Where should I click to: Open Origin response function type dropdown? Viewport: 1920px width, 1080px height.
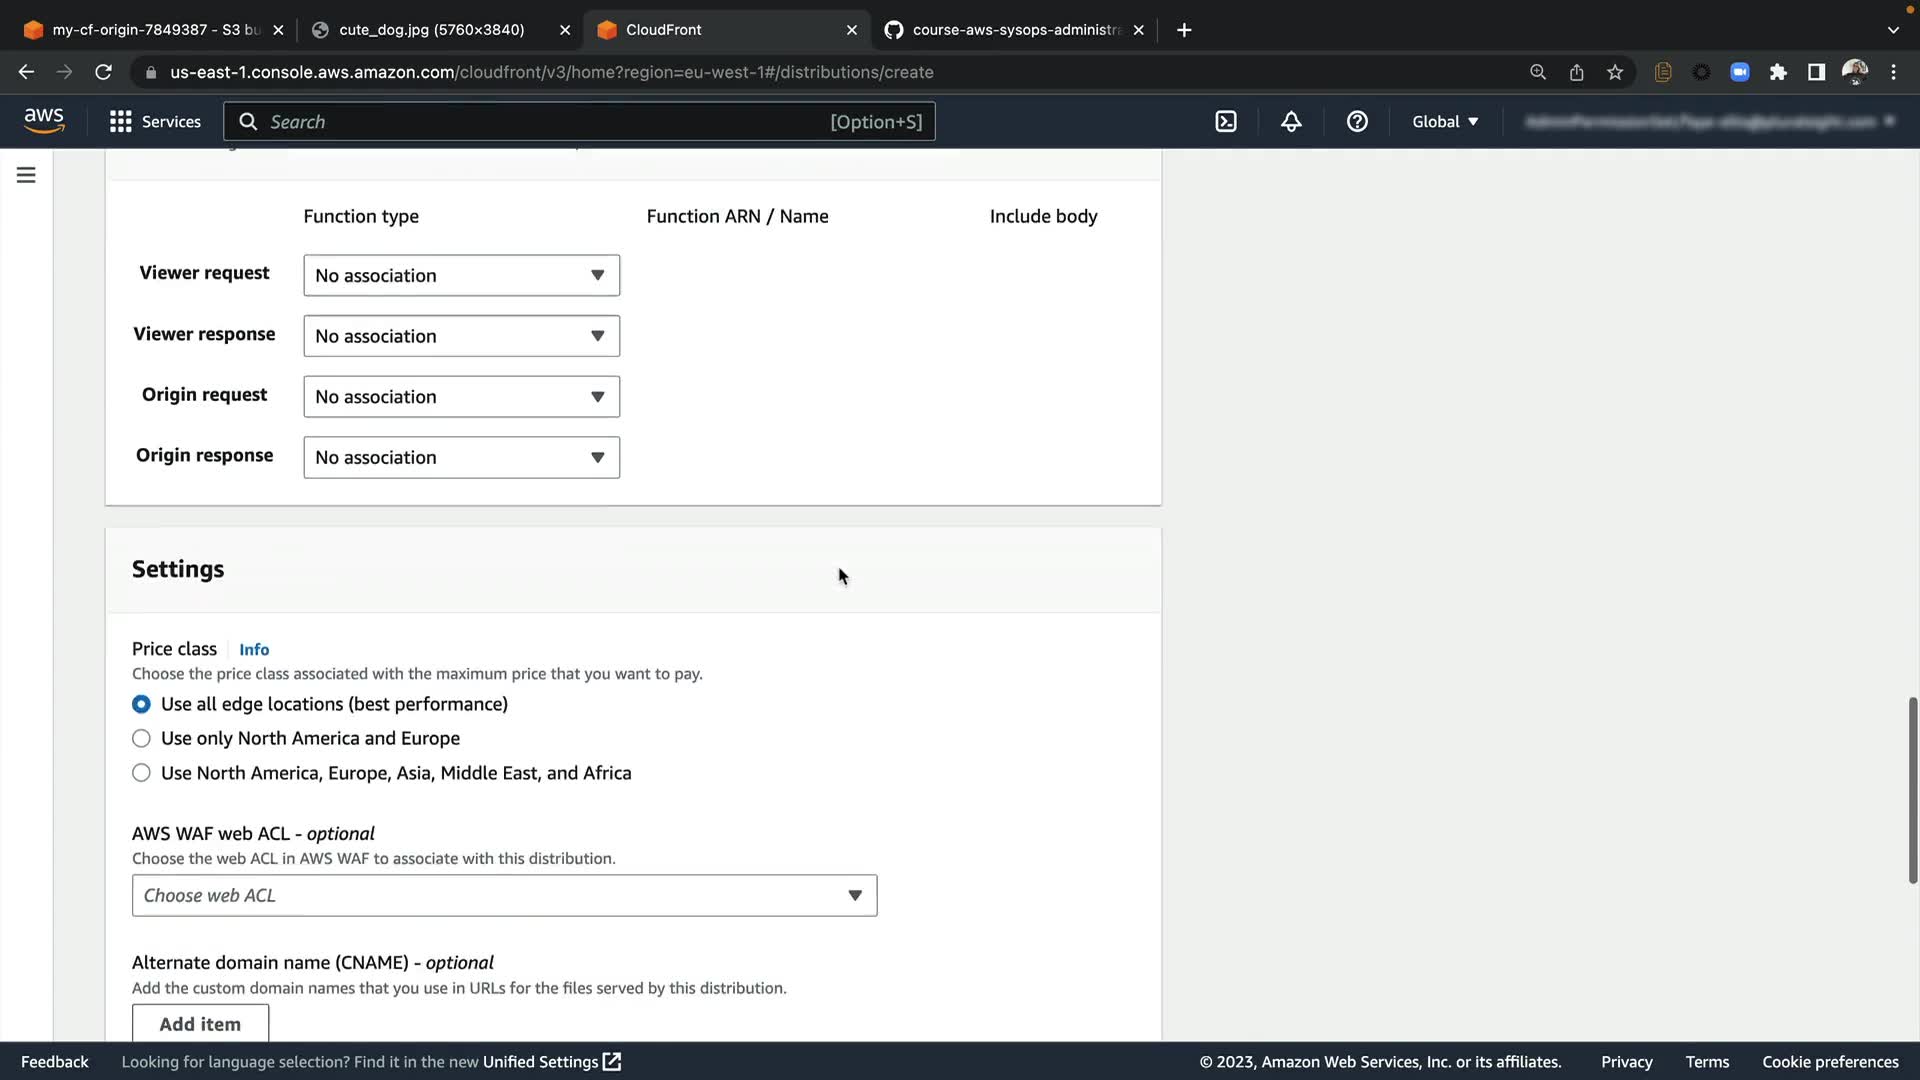[x=461, y=457]
